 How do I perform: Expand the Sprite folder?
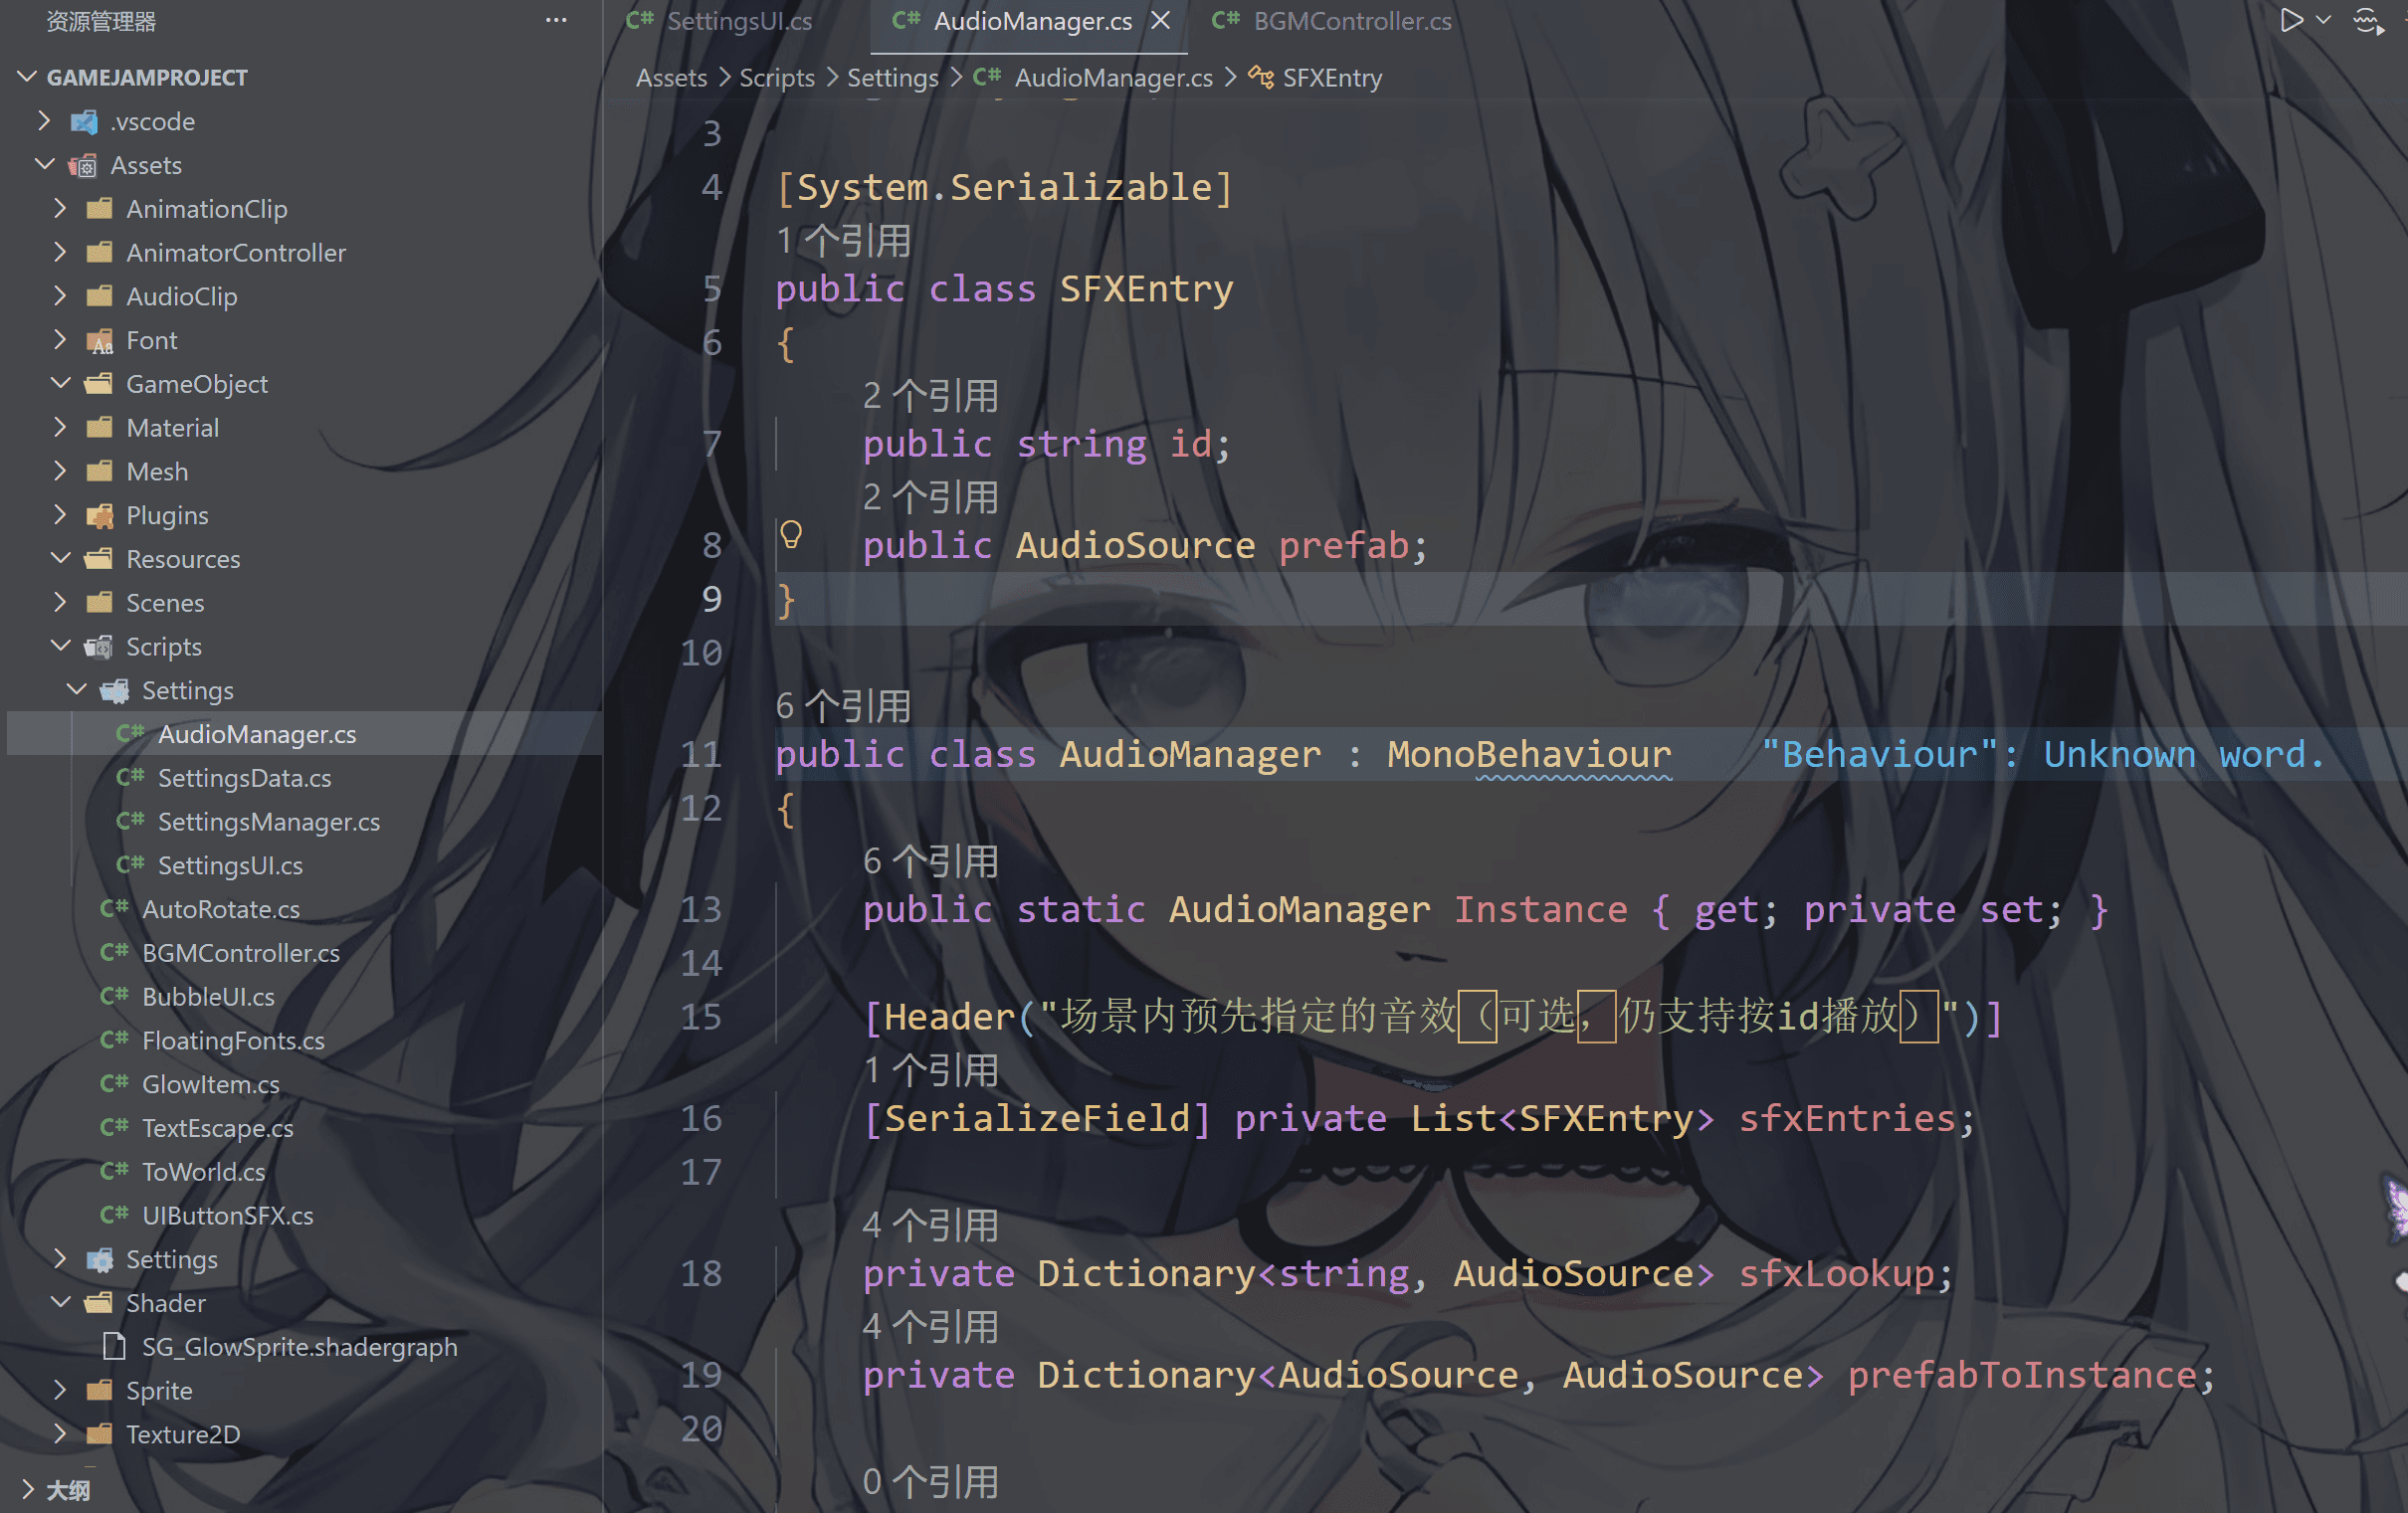(60, 1390)
